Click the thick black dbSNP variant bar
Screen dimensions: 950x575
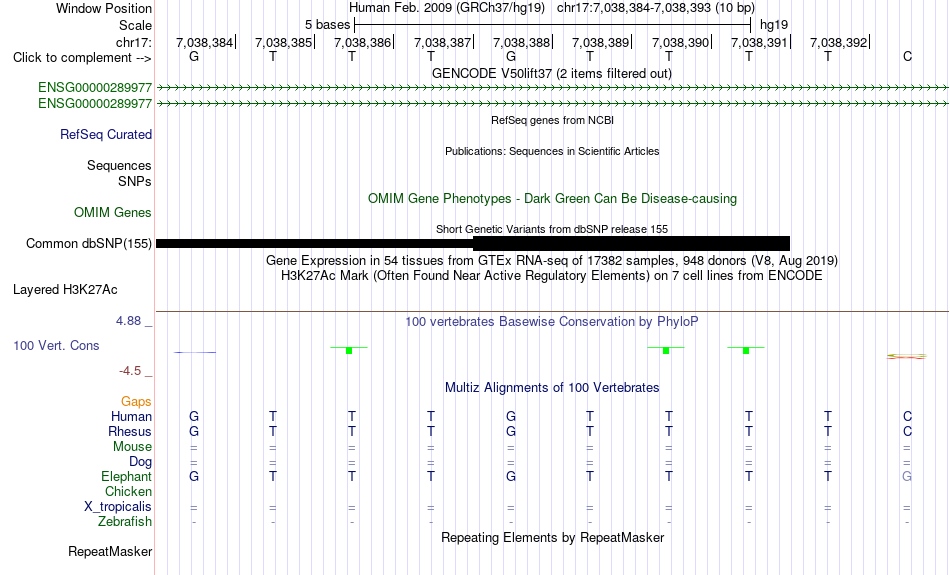[x=631, y=244]
